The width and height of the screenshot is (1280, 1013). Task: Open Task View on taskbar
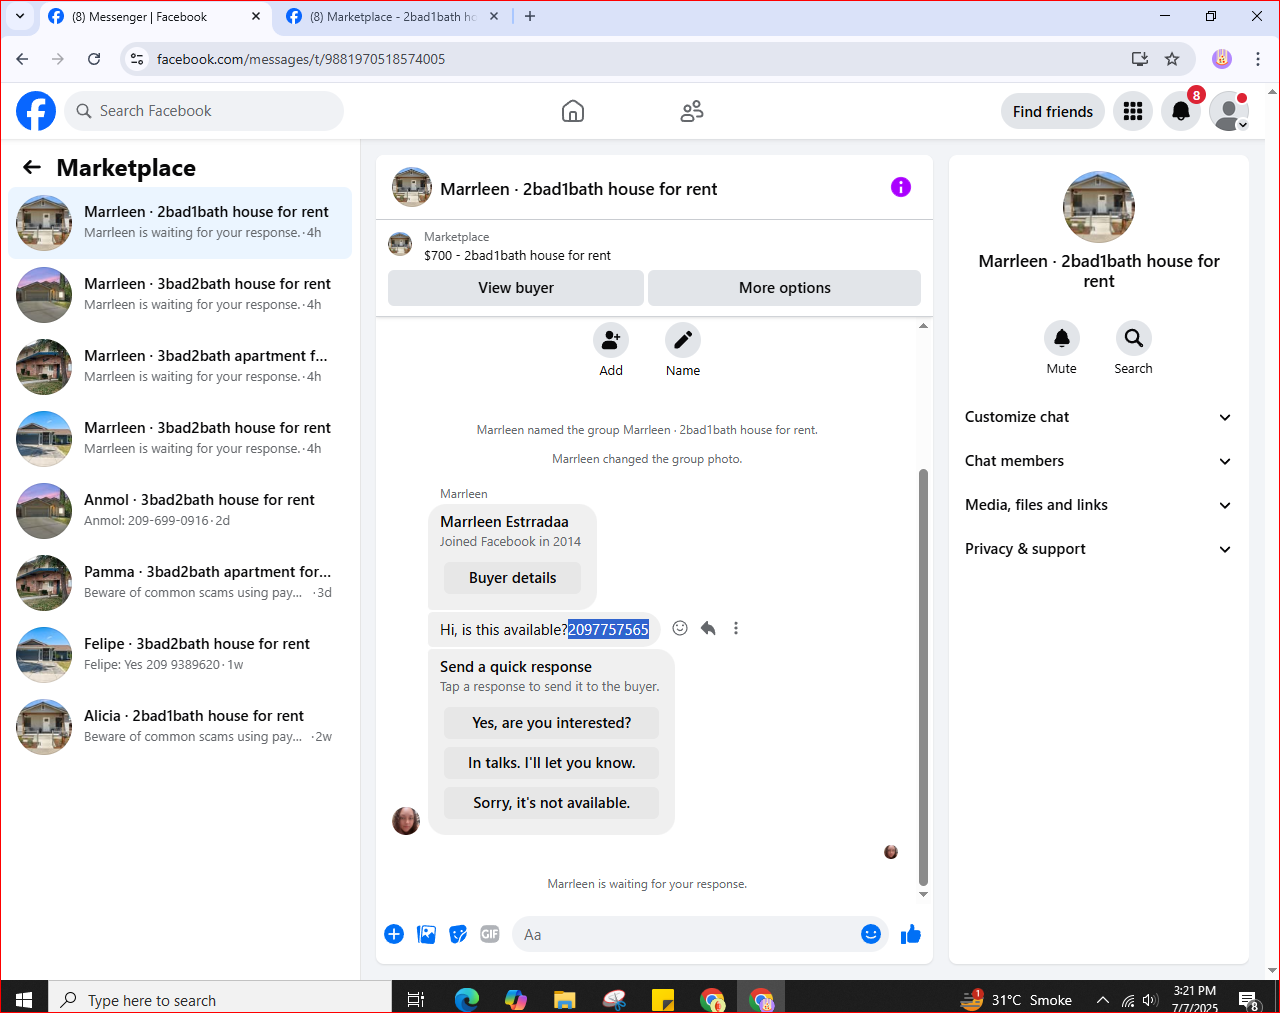pyautogui.click(x=416, y=999)
